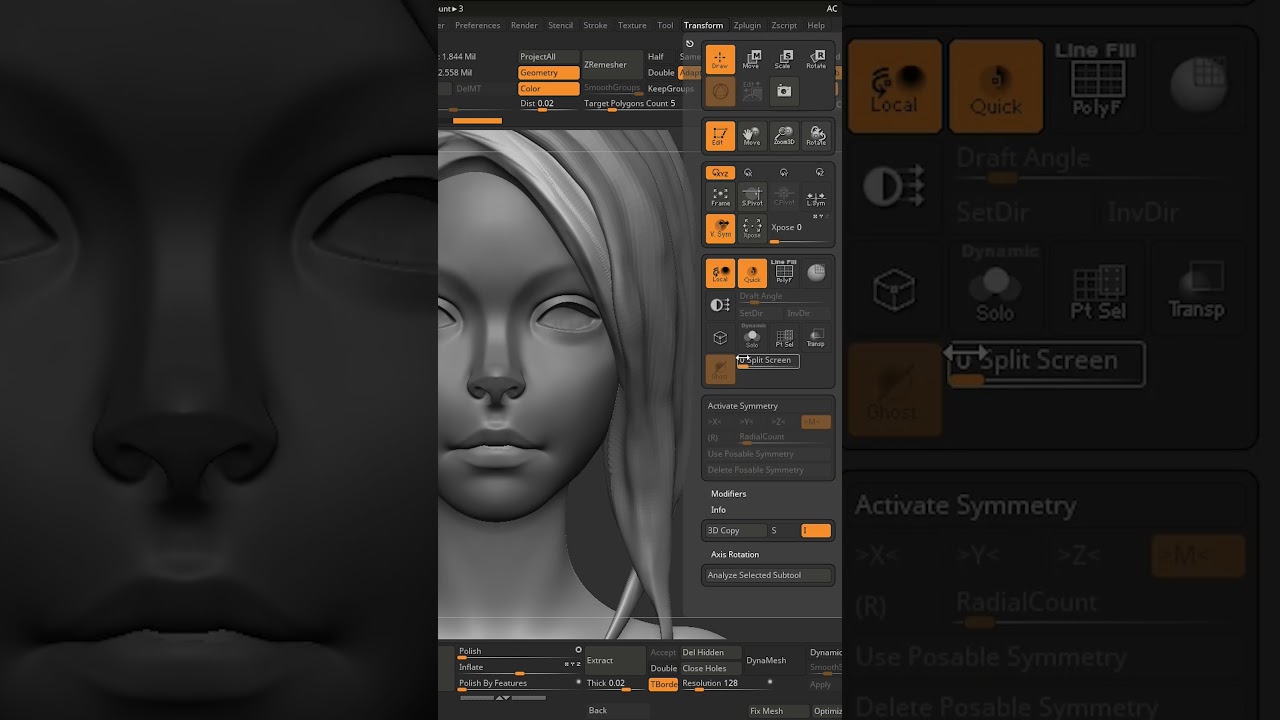1280x720 pixels.
Task: Toggle the Ghost transparency button
Action: coord(720,370)
